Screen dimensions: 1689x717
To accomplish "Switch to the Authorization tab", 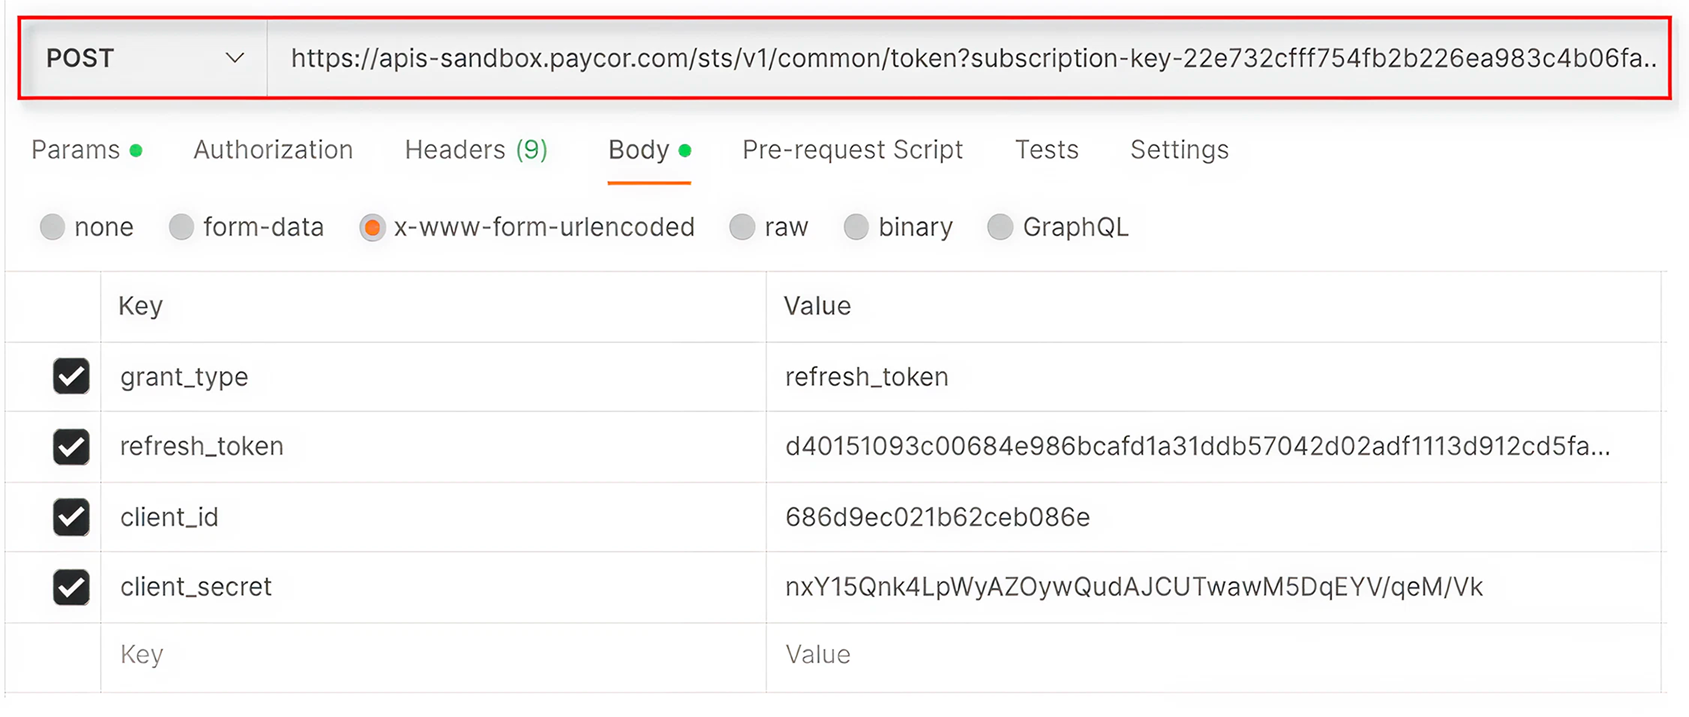I will click(x=272, y=150).
